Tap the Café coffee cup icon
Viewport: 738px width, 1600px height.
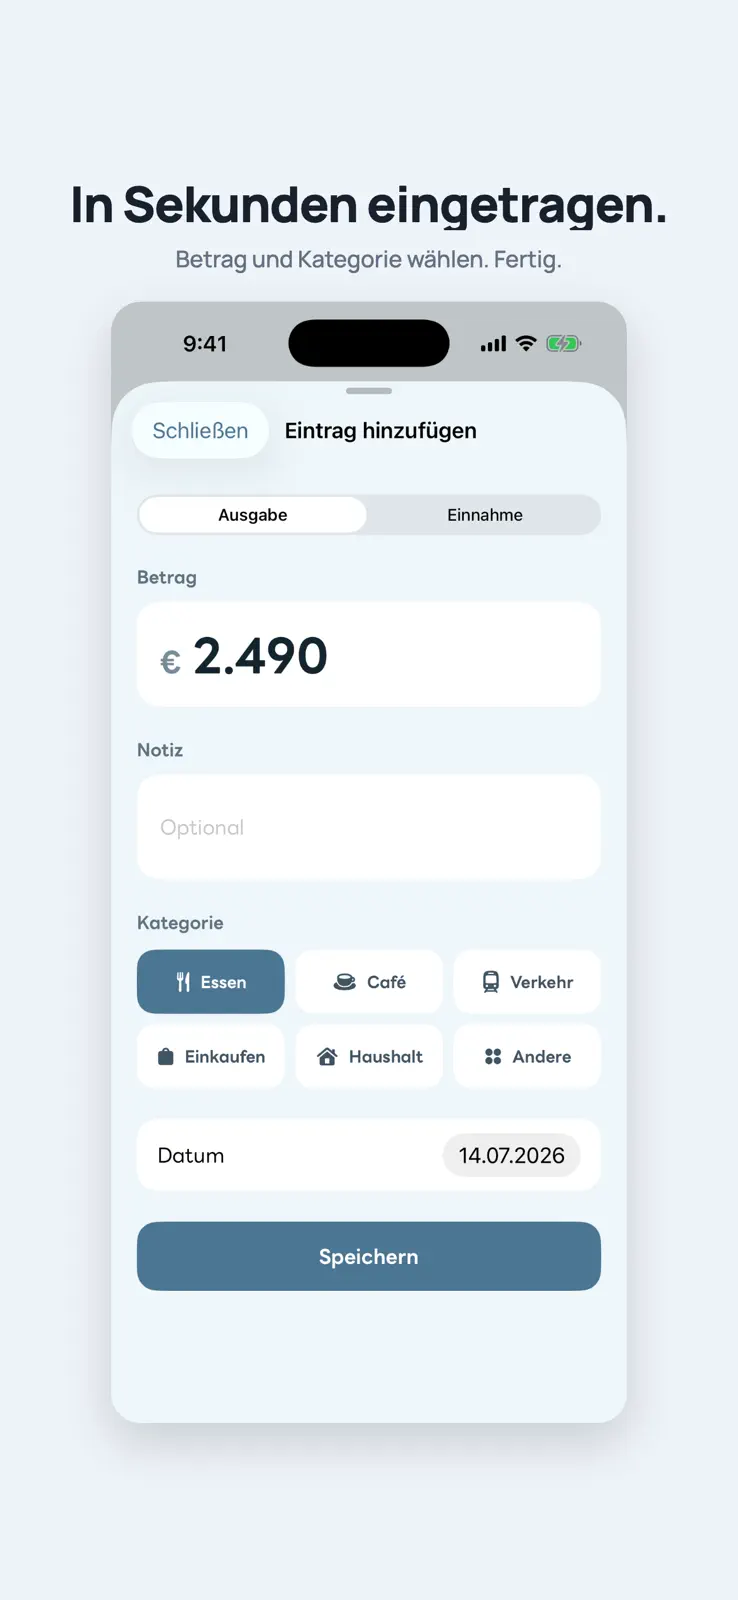click(345, 982)
